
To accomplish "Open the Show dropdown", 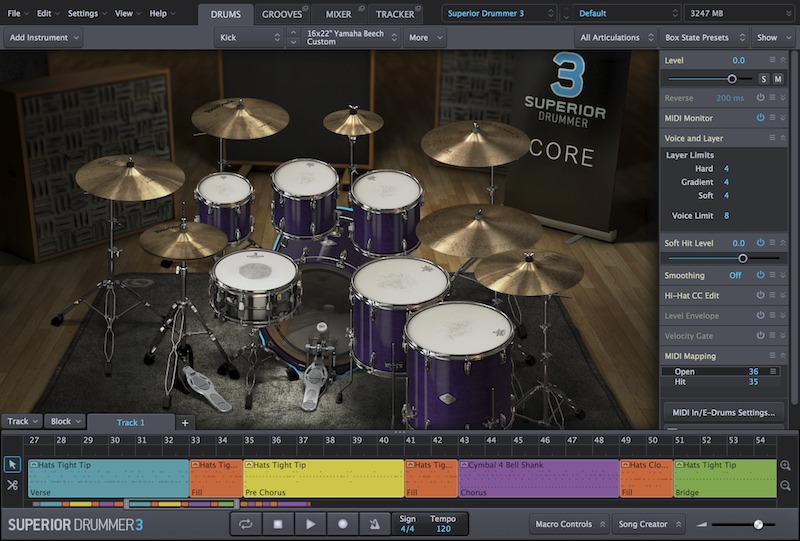I will click(x=771, y=37).
